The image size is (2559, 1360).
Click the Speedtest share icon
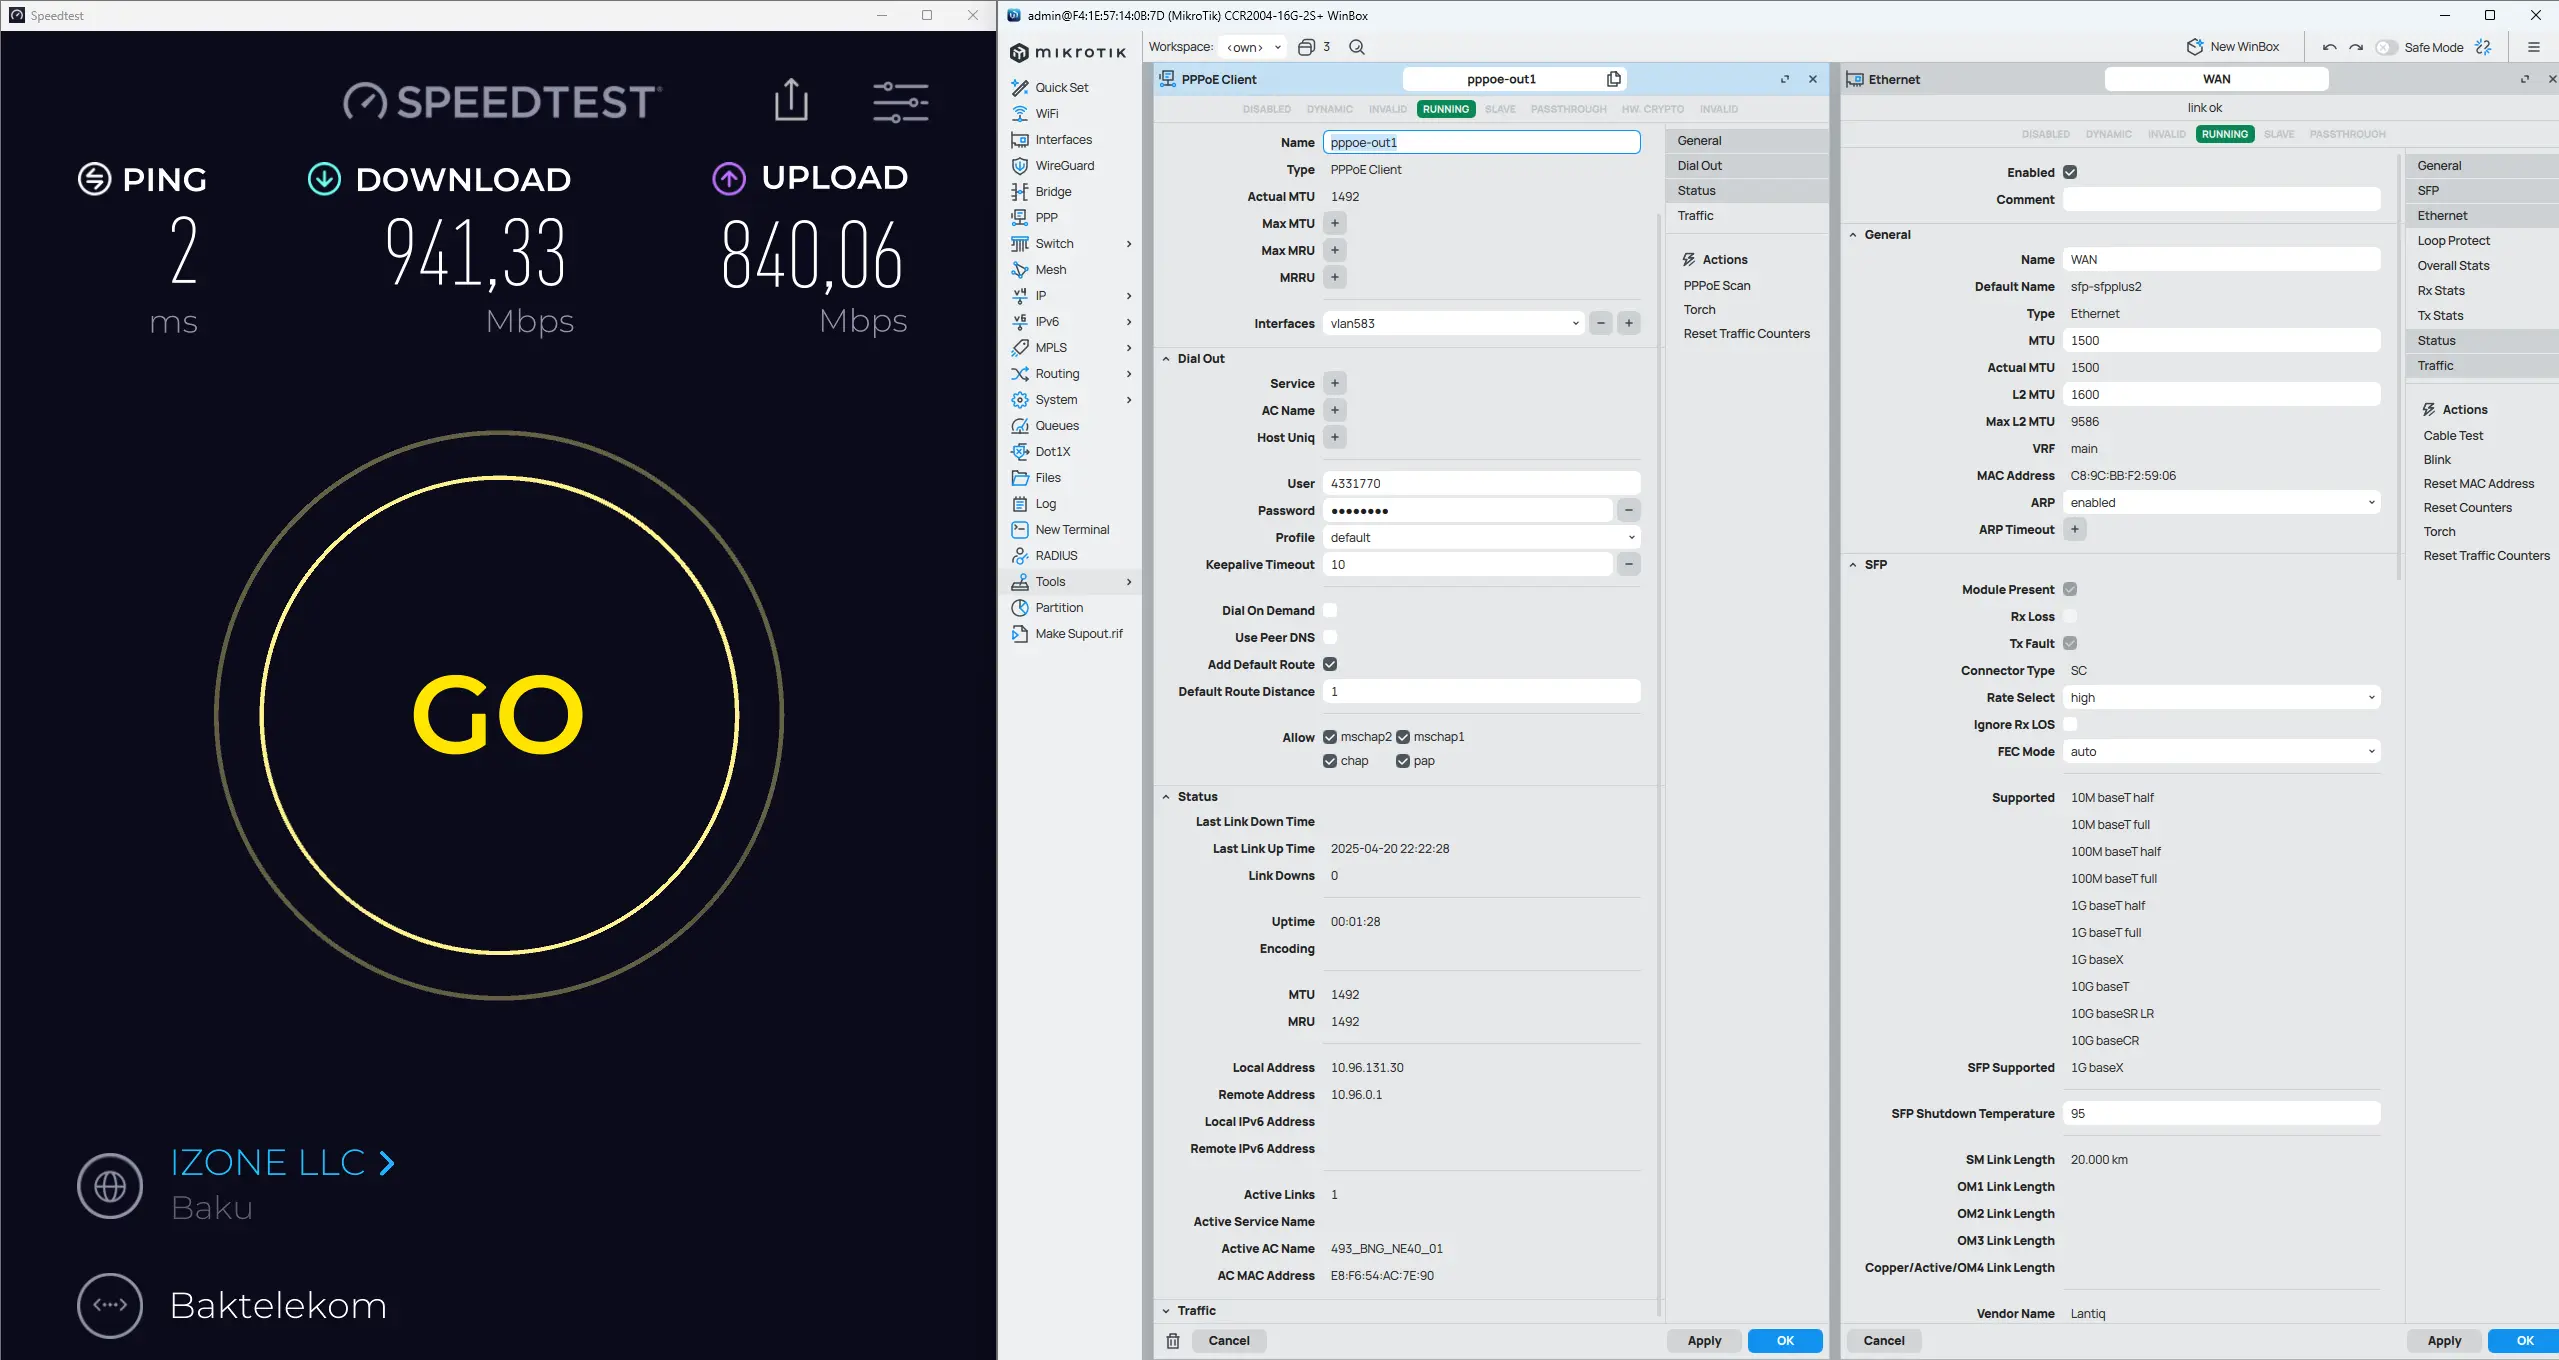click(791, 100)
